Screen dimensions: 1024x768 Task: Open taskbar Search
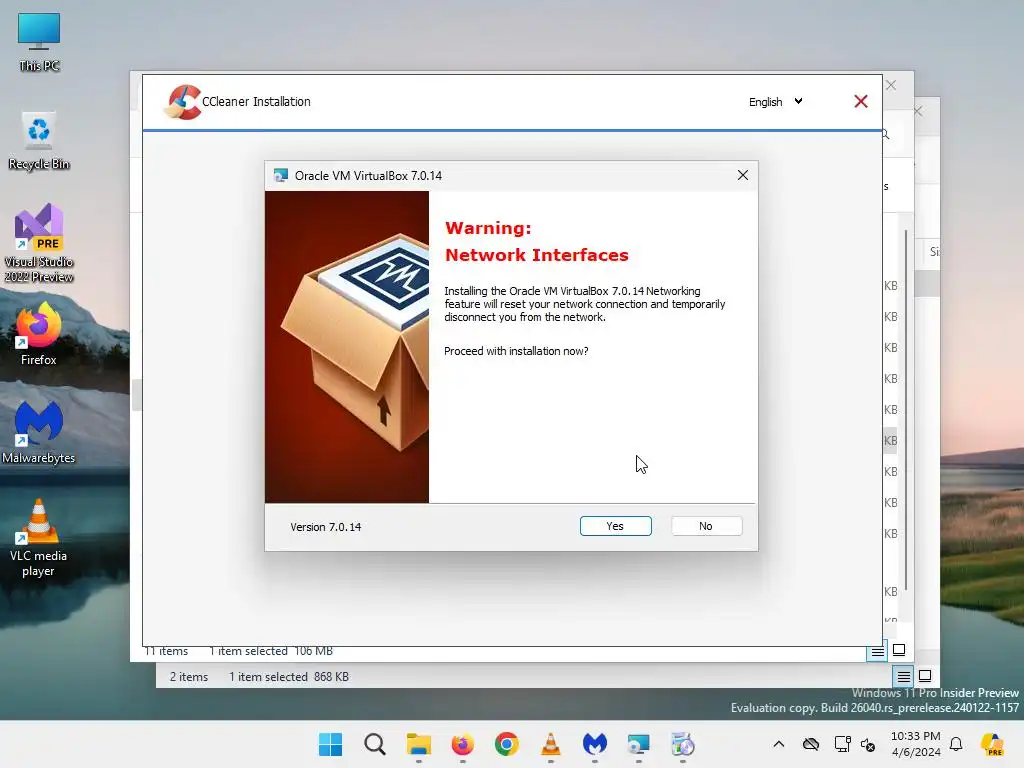pos(375,744)
